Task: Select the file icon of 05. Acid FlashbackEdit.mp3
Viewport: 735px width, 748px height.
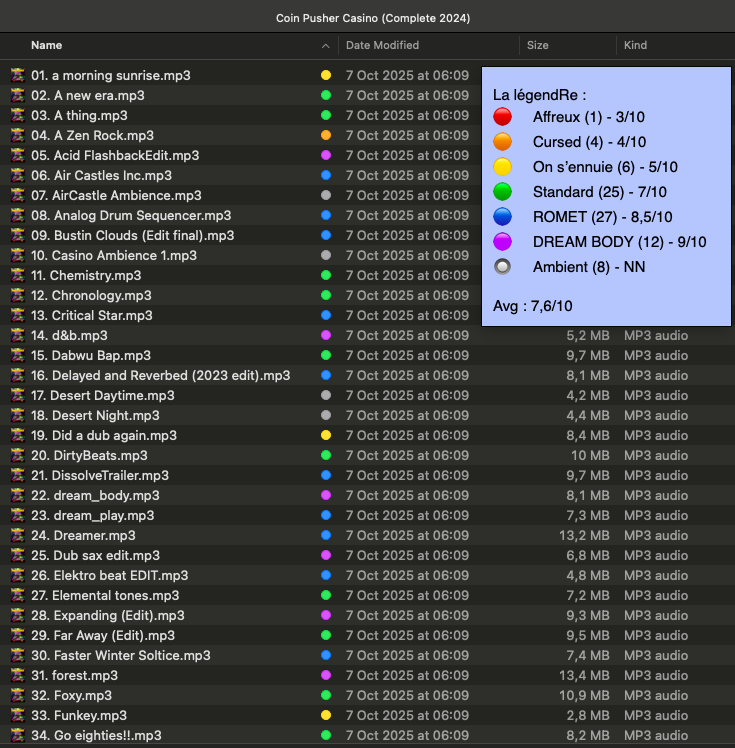Action: click(x=18, y=156)
